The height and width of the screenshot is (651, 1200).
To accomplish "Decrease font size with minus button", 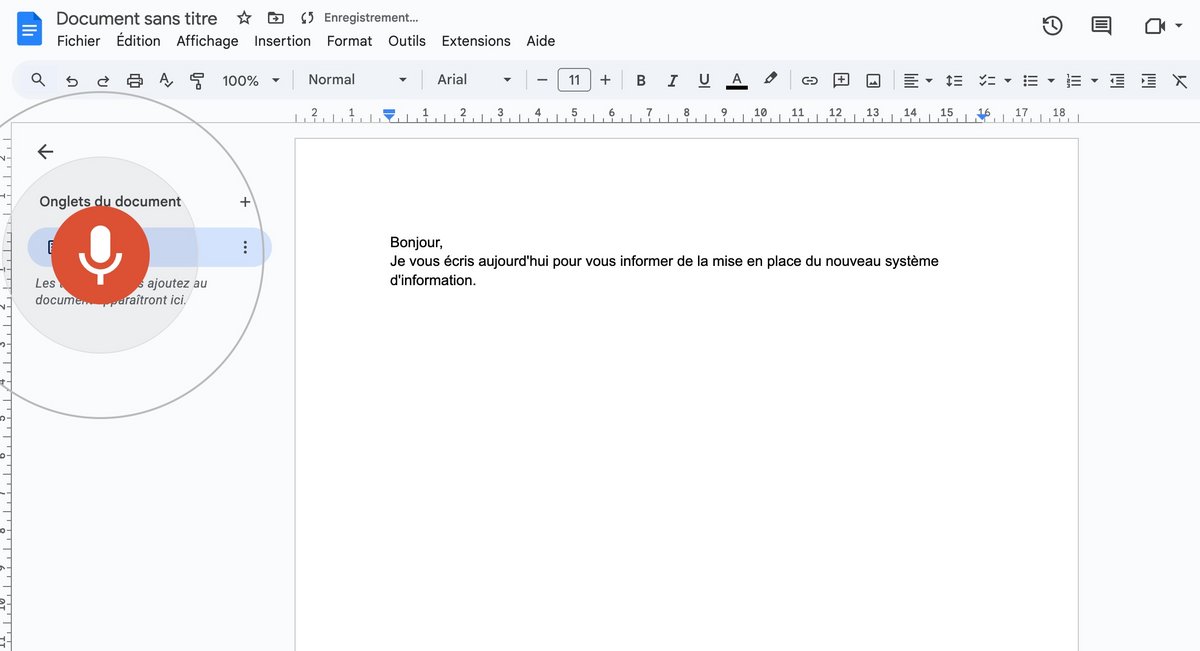I will 542,80.
